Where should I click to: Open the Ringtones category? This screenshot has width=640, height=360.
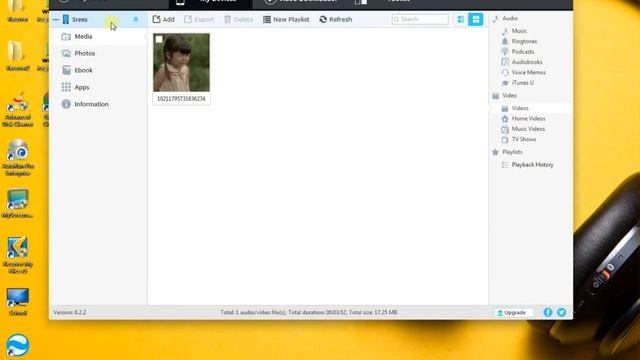click(524, 41)
